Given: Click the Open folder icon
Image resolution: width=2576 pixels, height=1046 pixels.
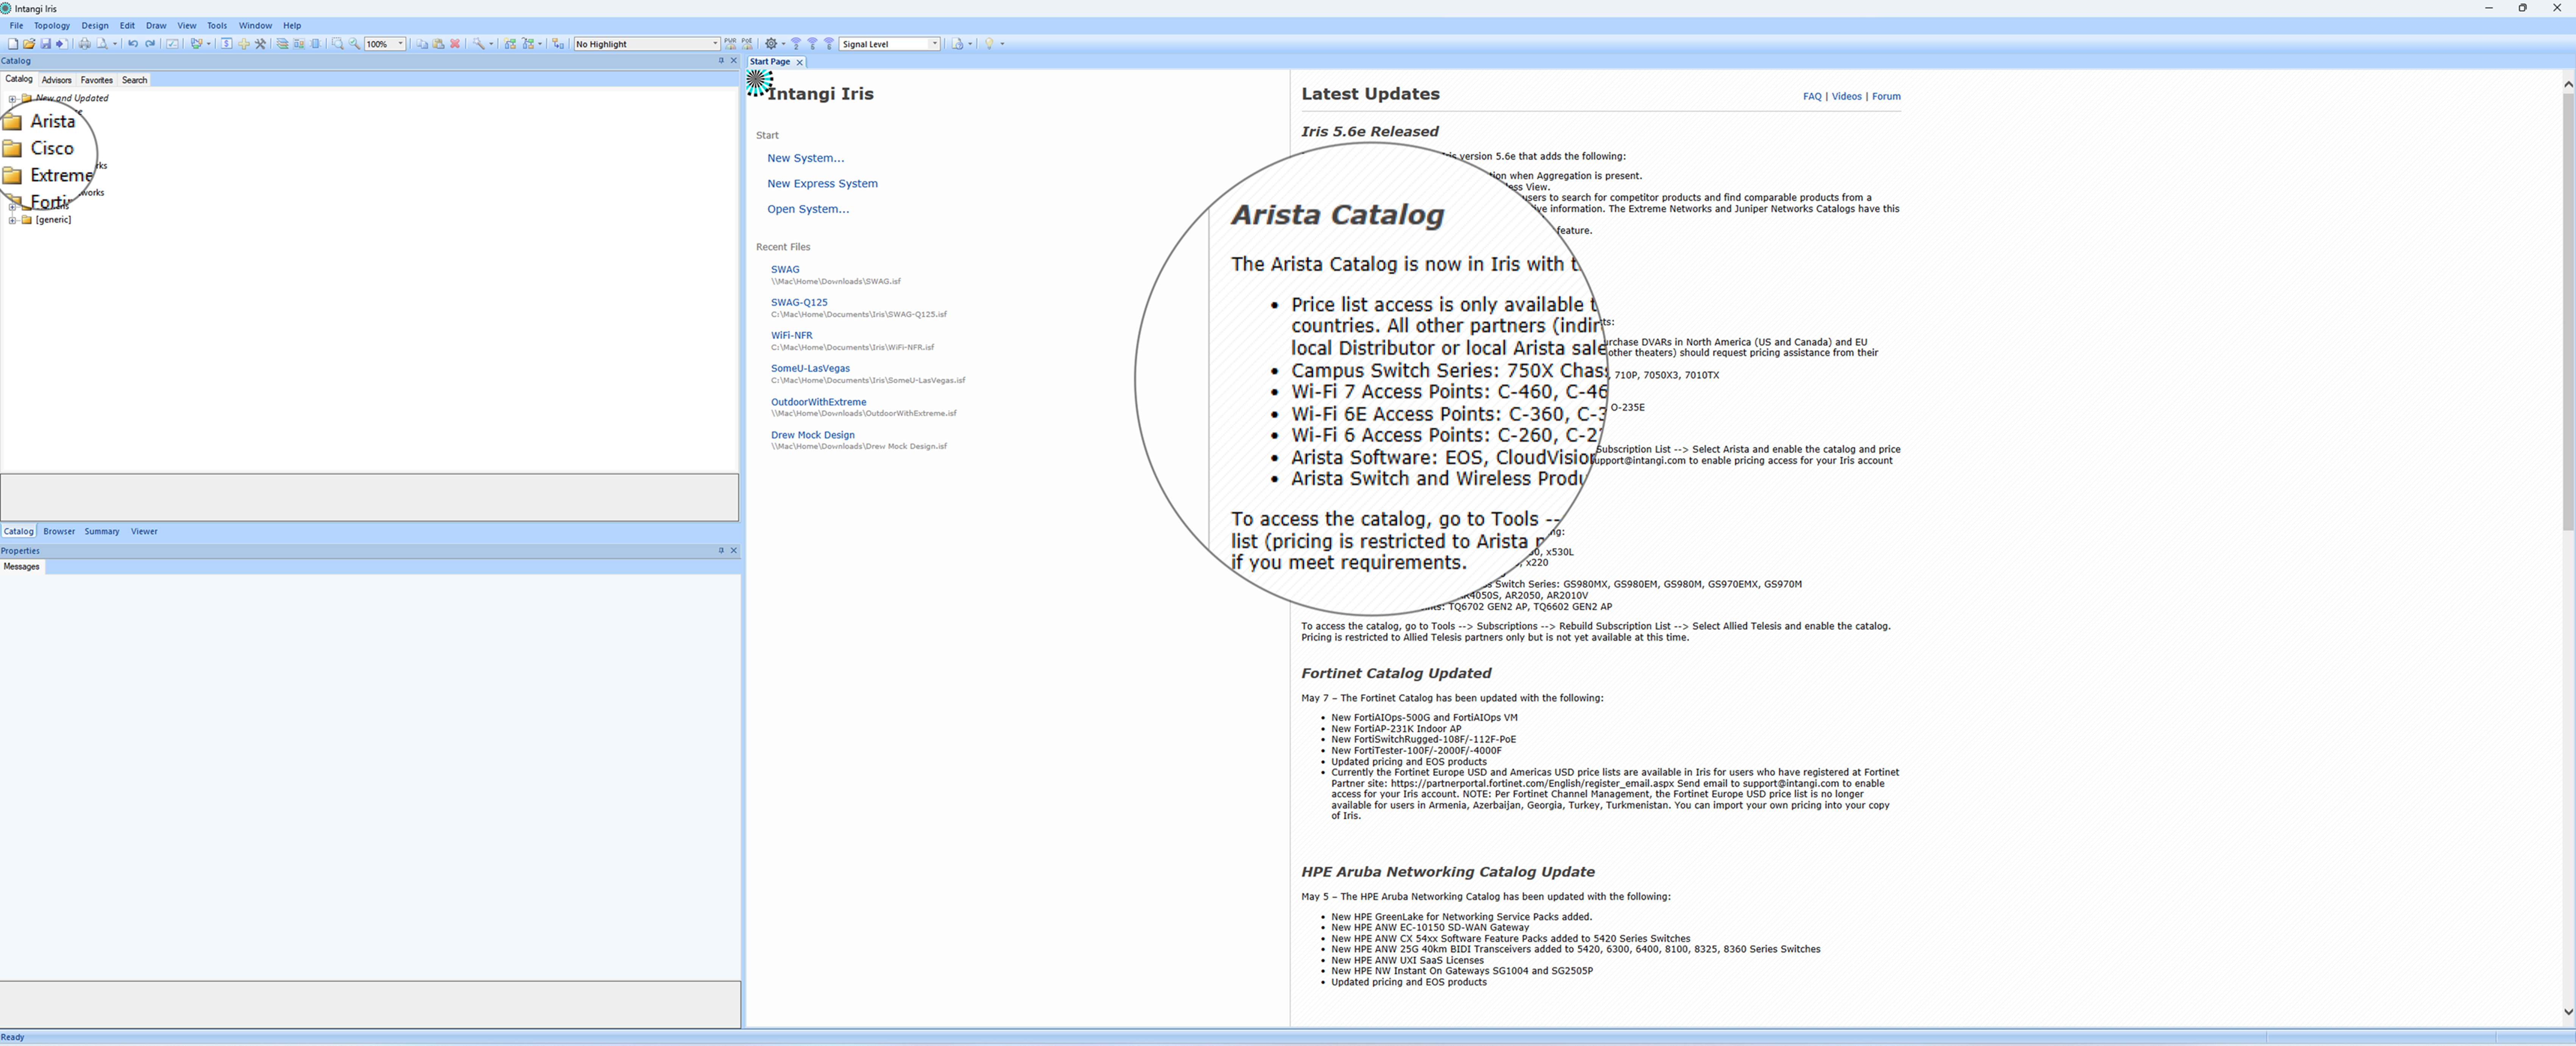Looking at the screenshot, I should pos(29,44).
